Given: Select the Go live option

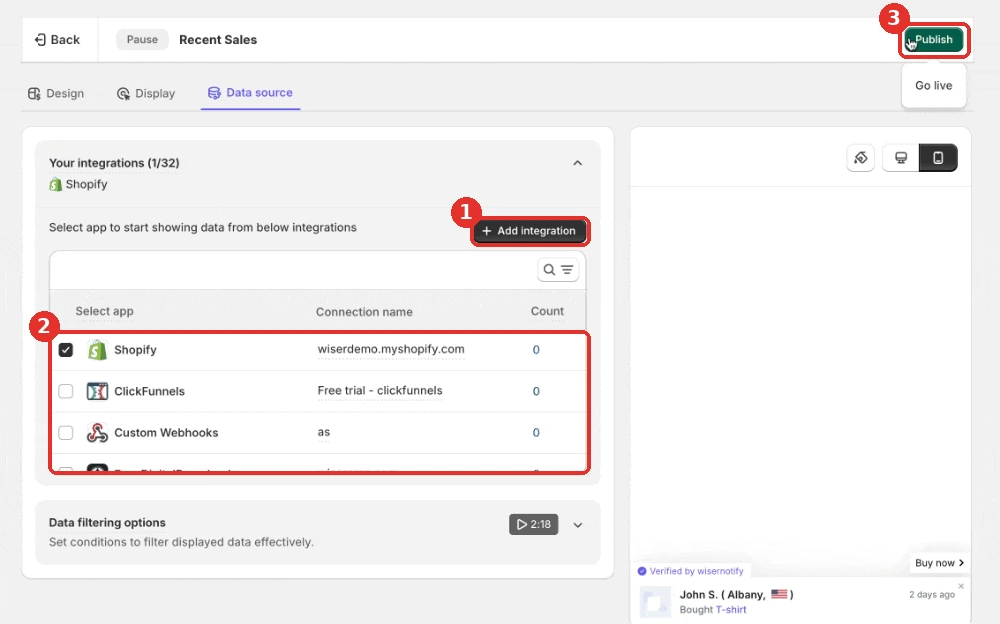Looking at the screenshot, I should 933,85.
